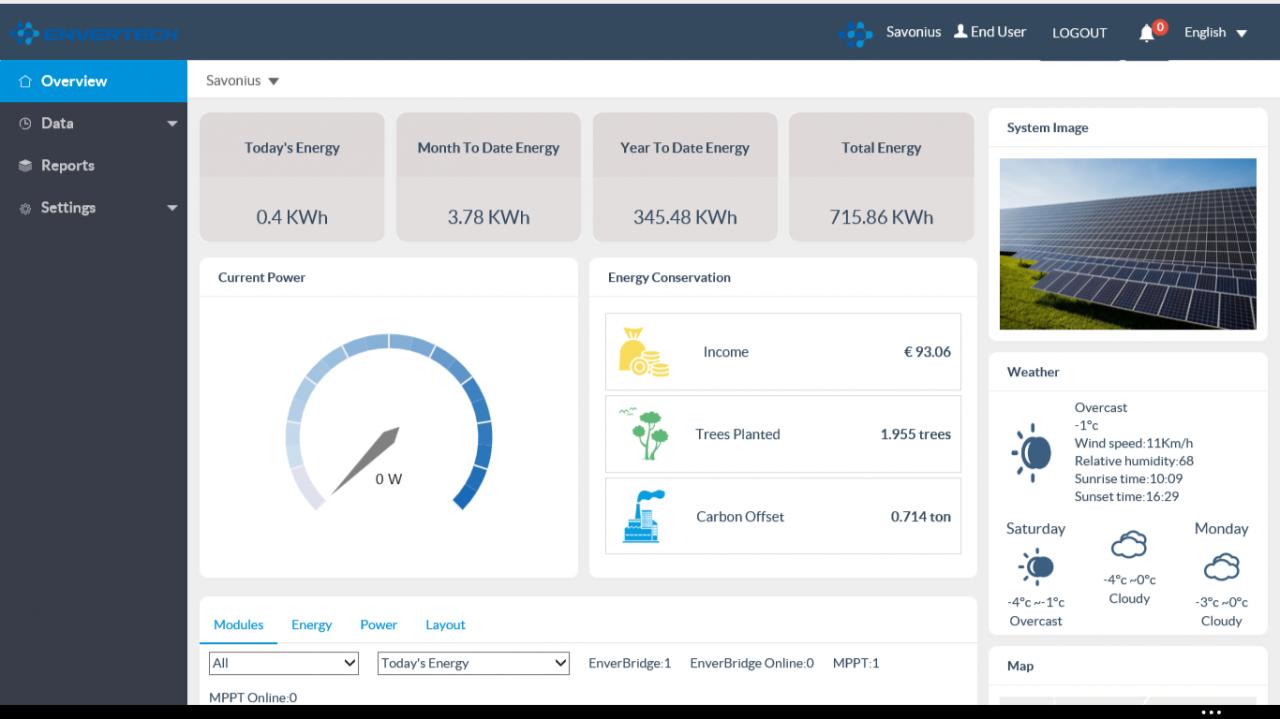Open the Today's Energy select dropdown

tap(474, 663)
